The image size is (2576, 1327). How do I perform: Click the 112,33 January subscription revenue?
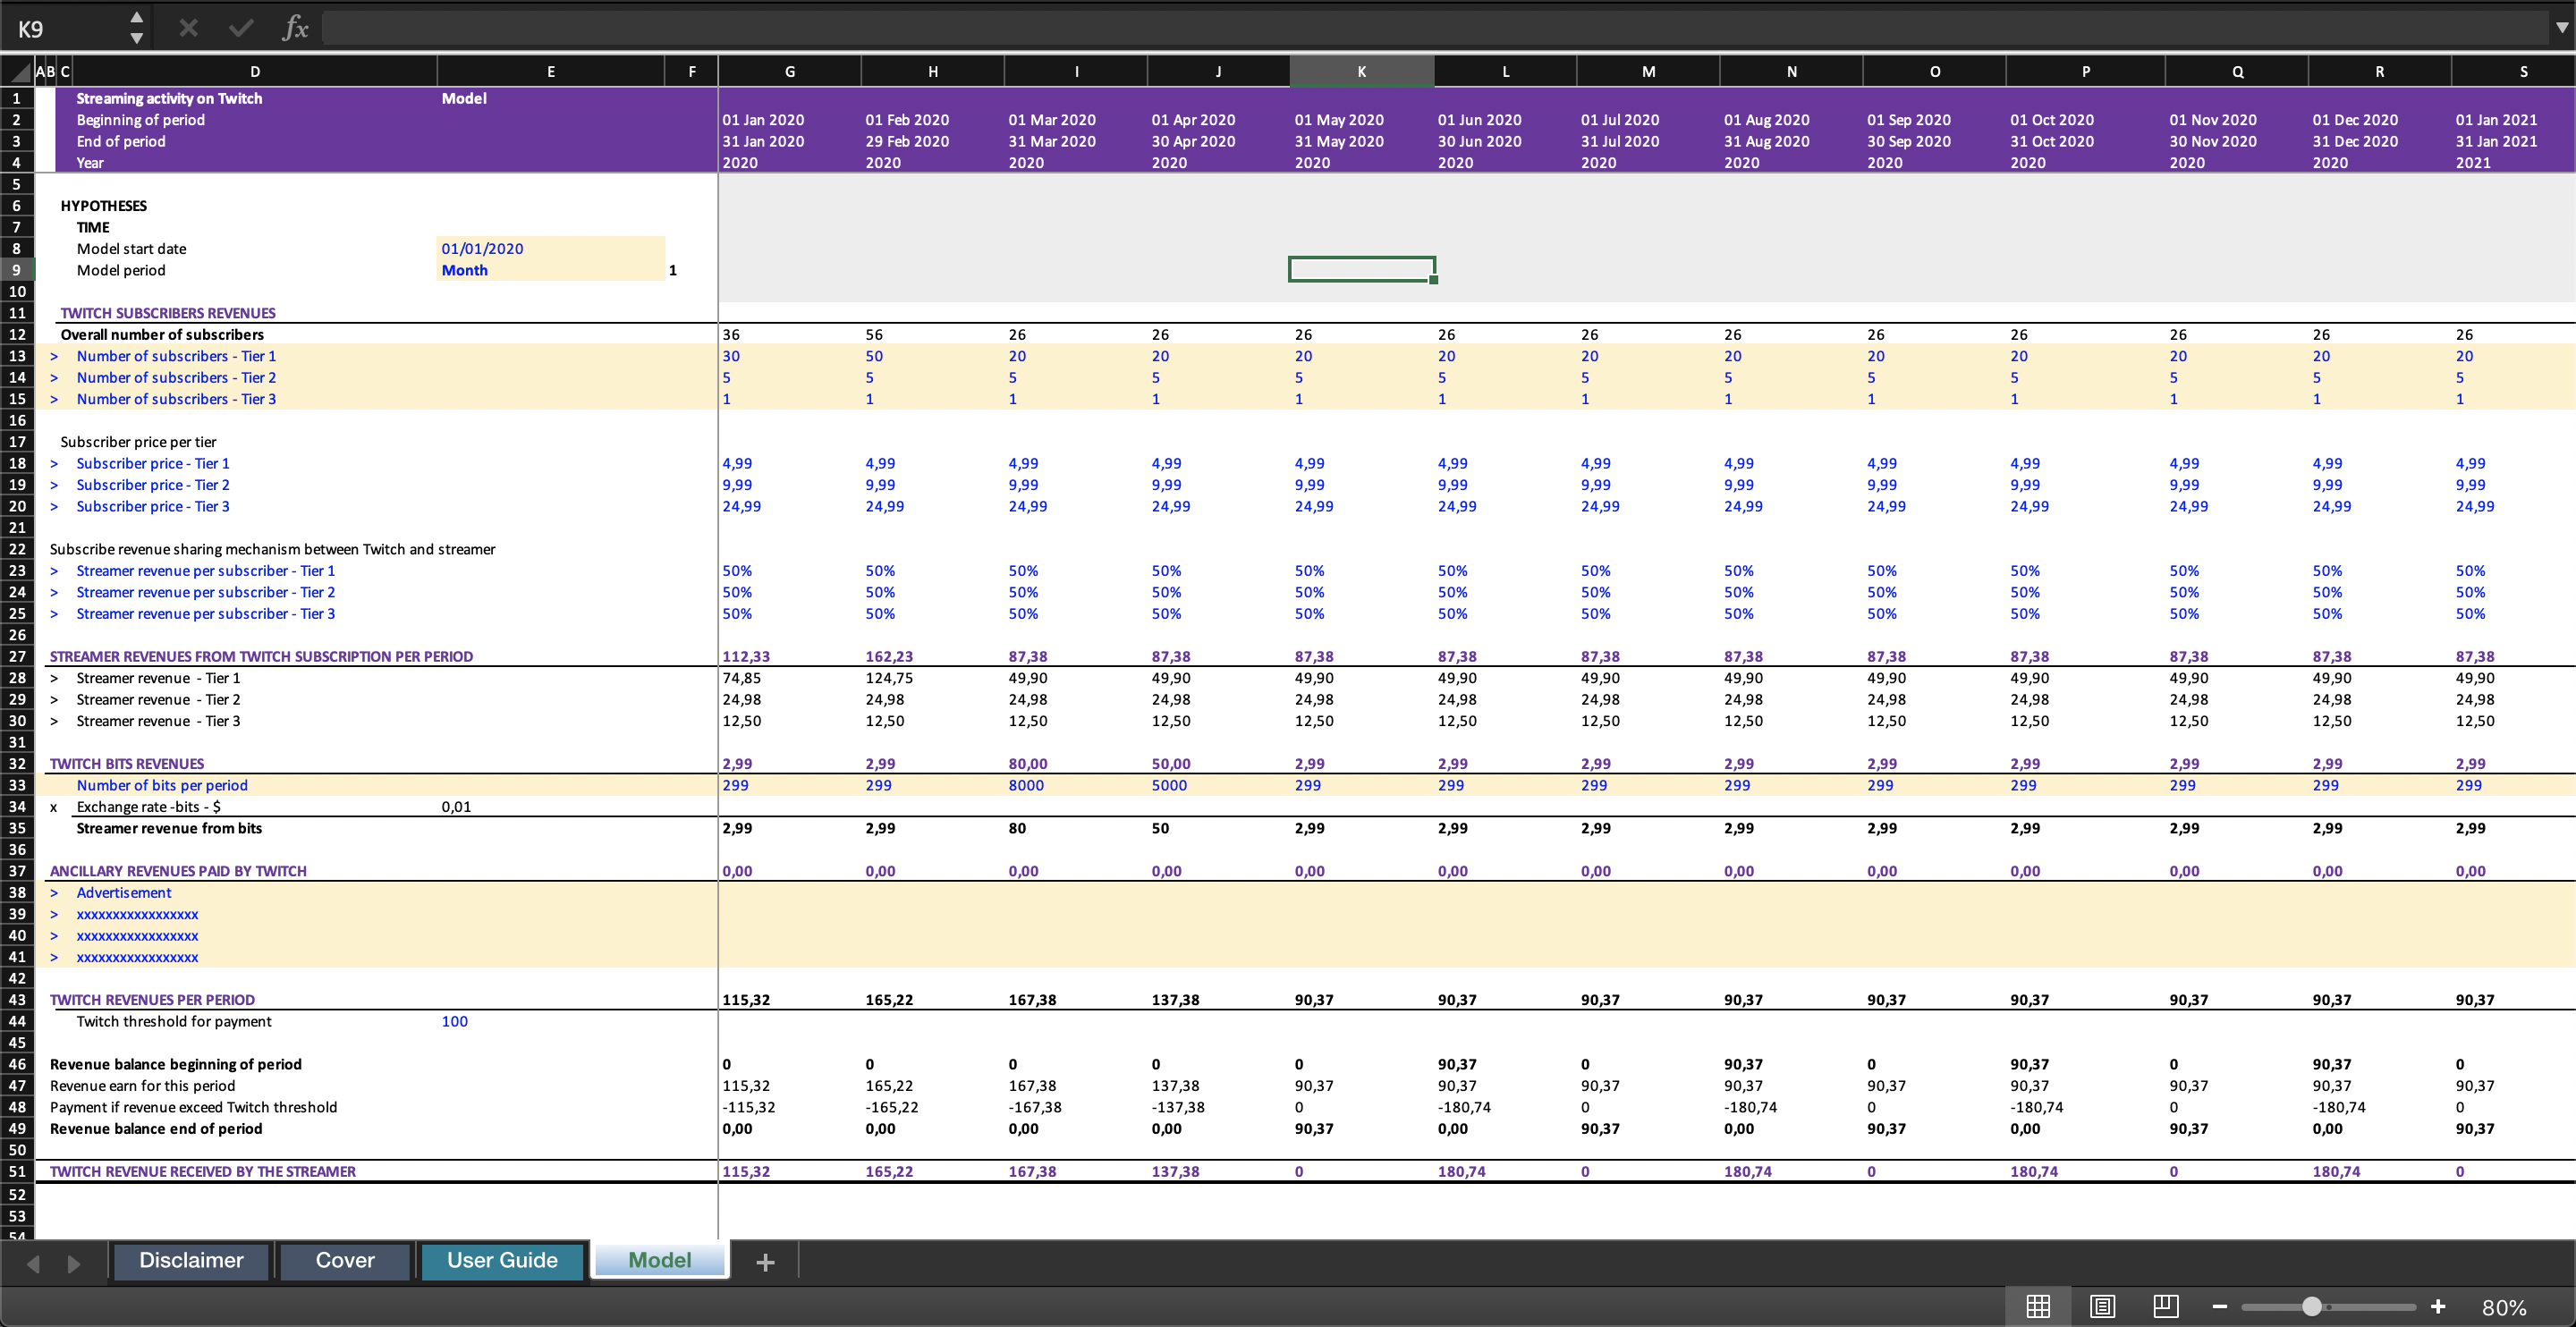pyautogui.click(x=746, y=656)
